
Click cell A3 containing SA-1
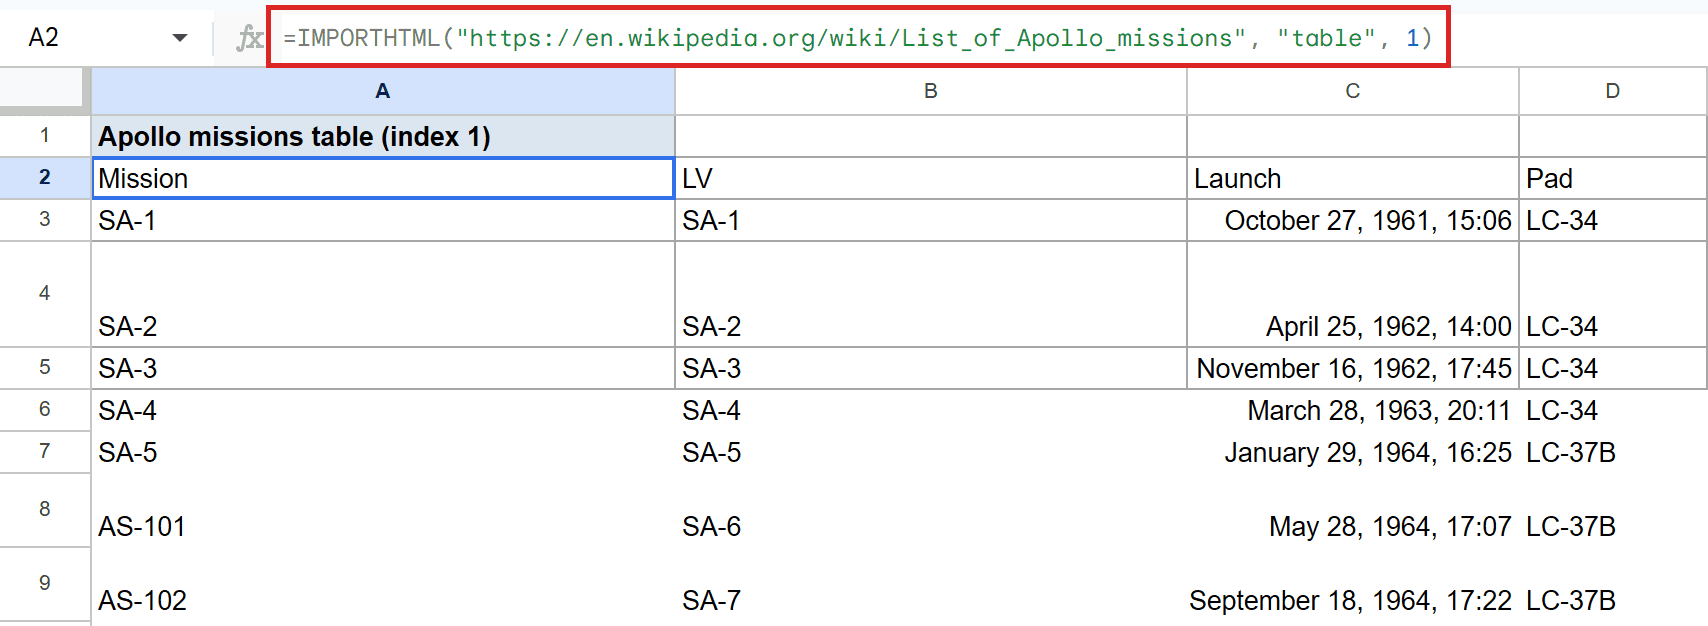pyautogui.click(x=383, y=220)
